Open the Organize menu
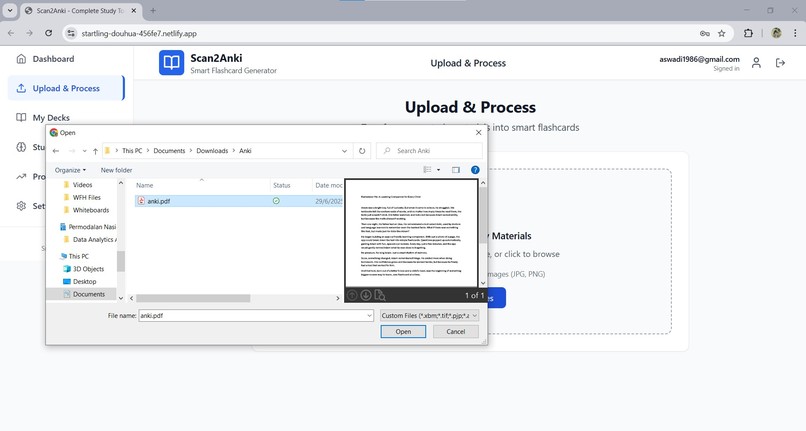 (70, 170)
